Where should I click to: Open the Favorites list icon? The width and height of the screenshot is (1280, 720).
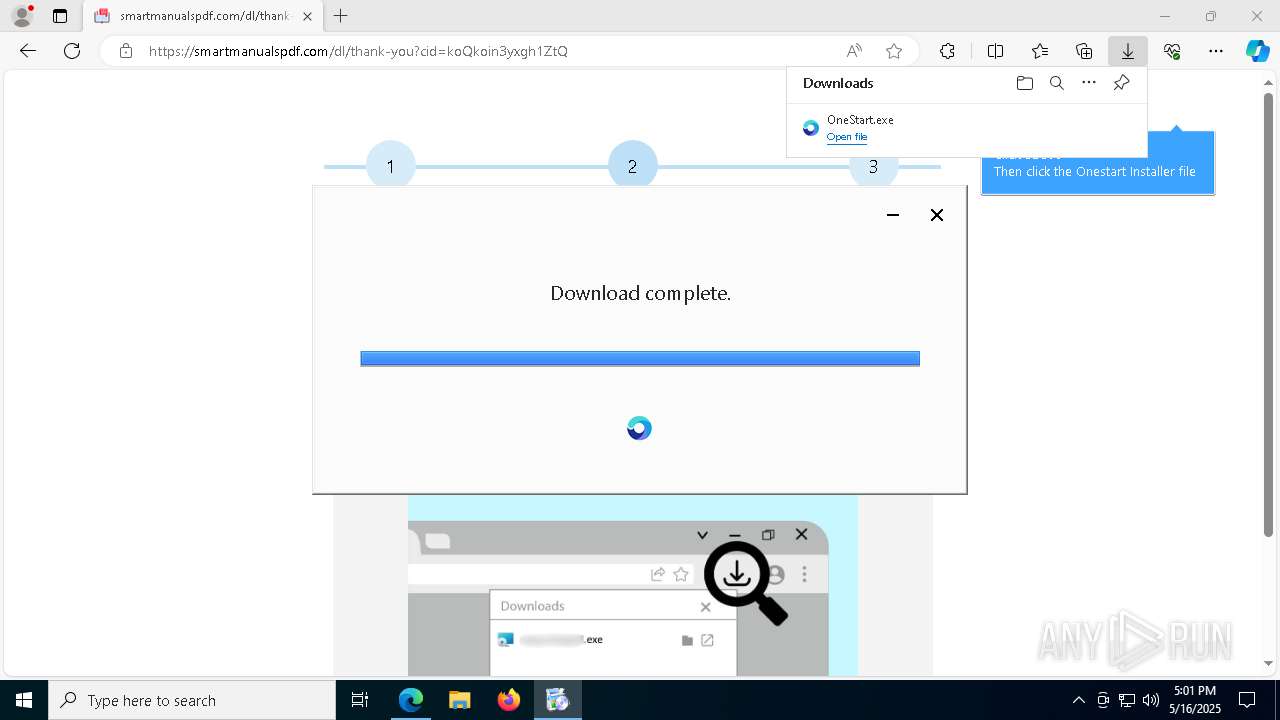point(1040,51)
